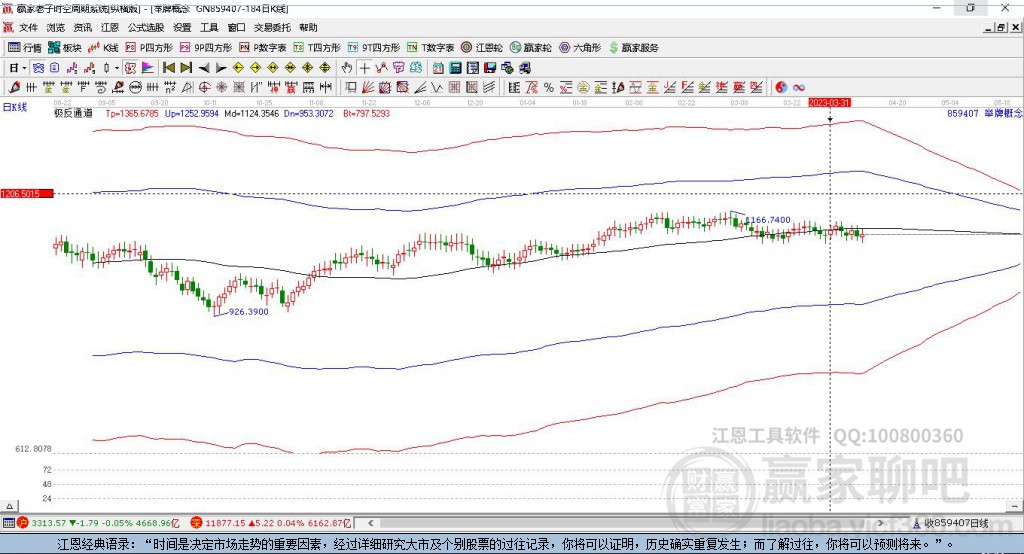Click the zigzag wave line tool icon
The height and width of the screenshot is (554, 1024).
pos(436,88)
